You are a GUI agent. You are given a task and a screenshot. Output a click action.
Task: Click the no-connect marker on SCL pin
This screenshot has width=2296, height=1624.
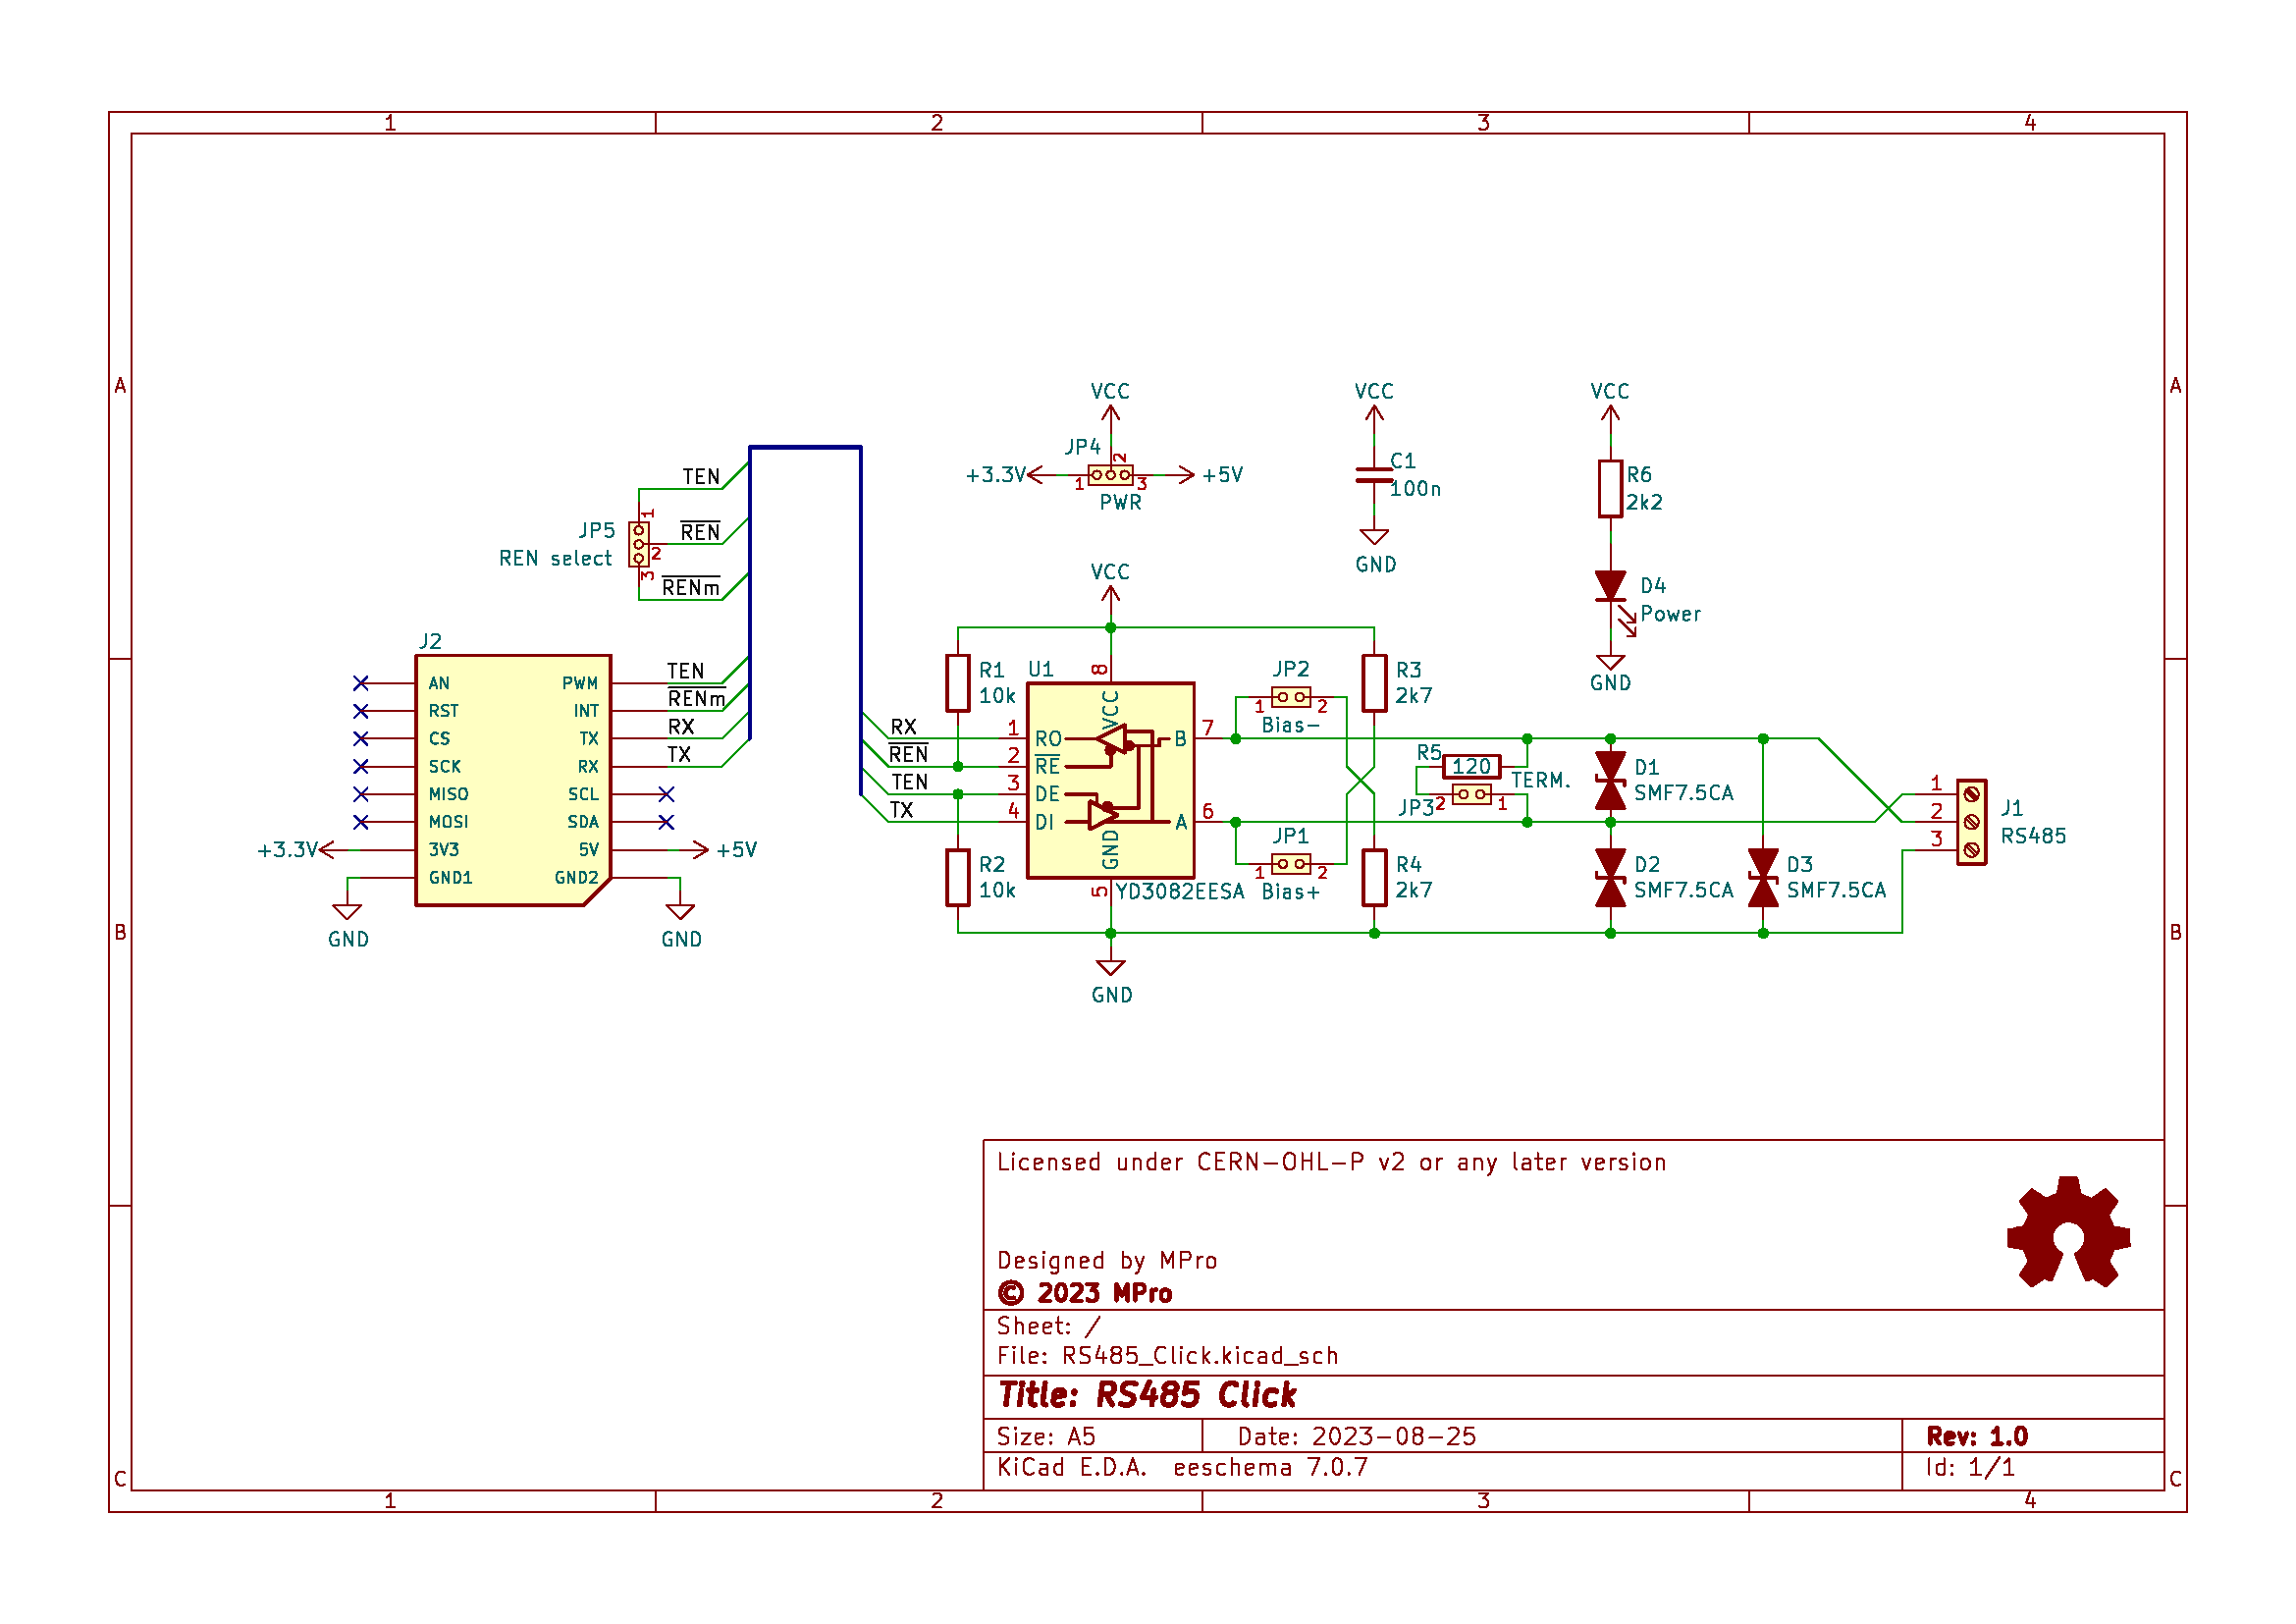667,794
